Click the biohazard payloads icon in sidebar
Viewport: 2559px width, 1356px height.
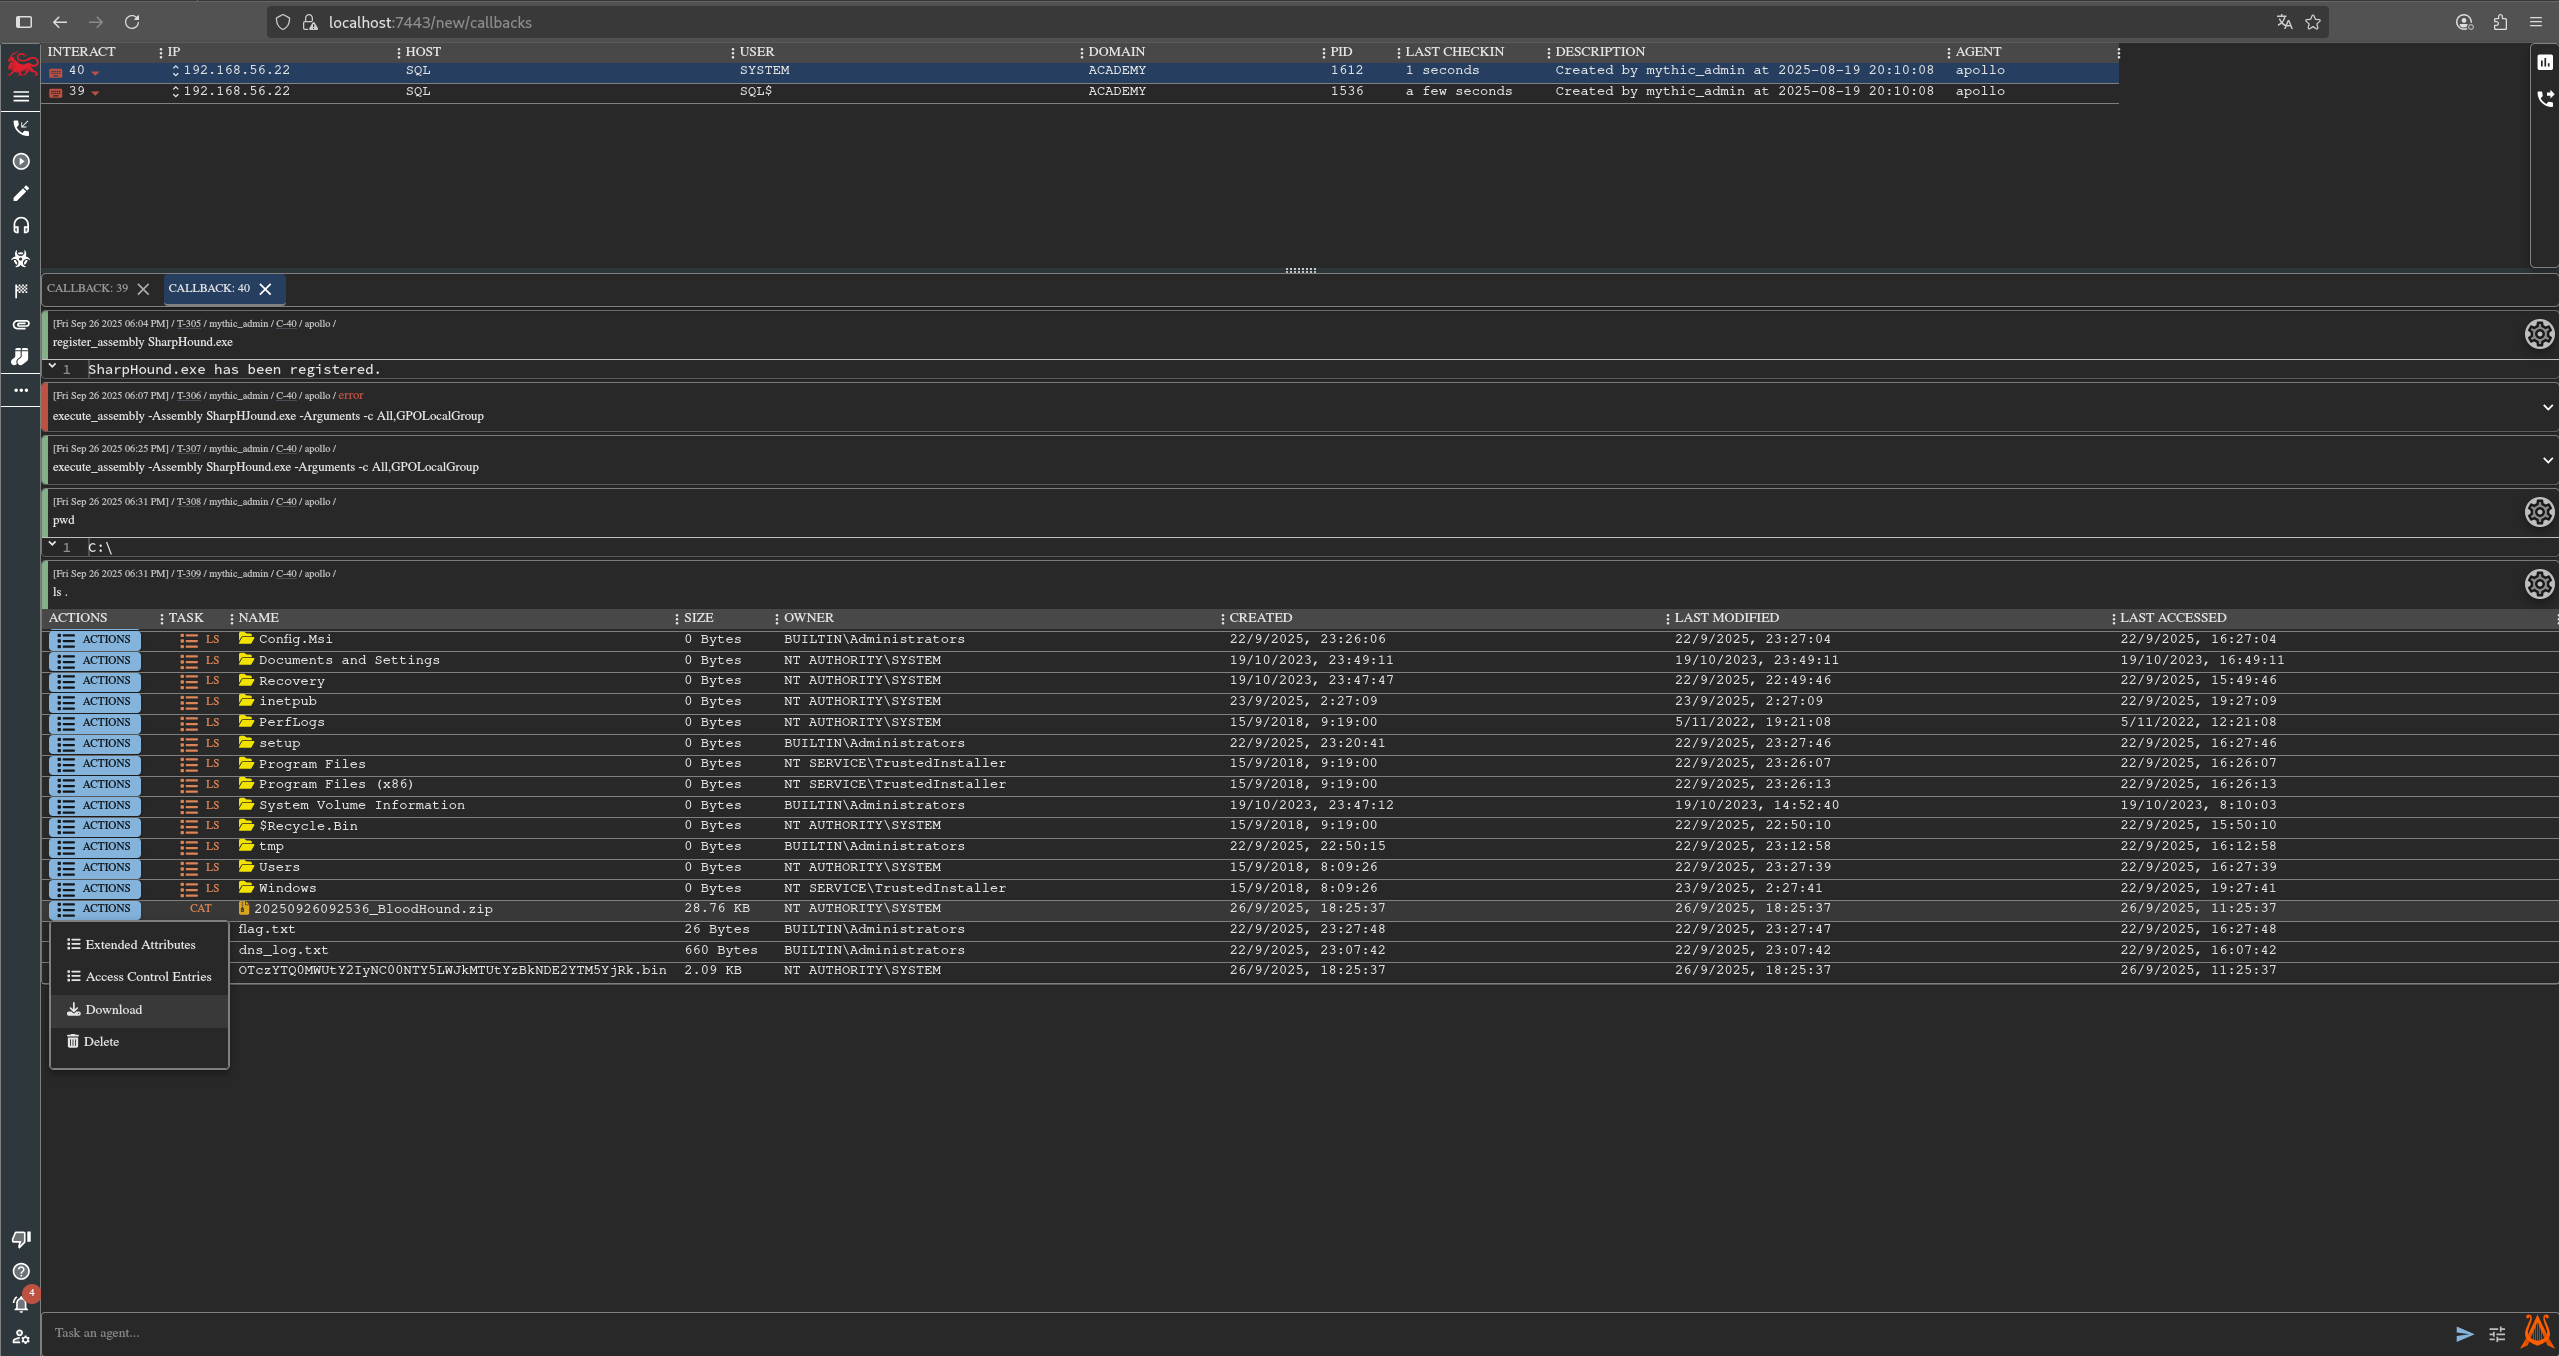tap(21, 259)
